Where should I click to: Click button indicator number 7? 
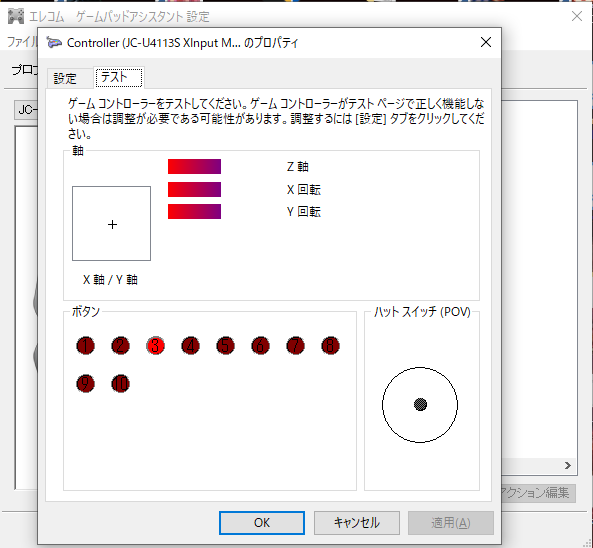pyautogui.click(x=295, y=345)
